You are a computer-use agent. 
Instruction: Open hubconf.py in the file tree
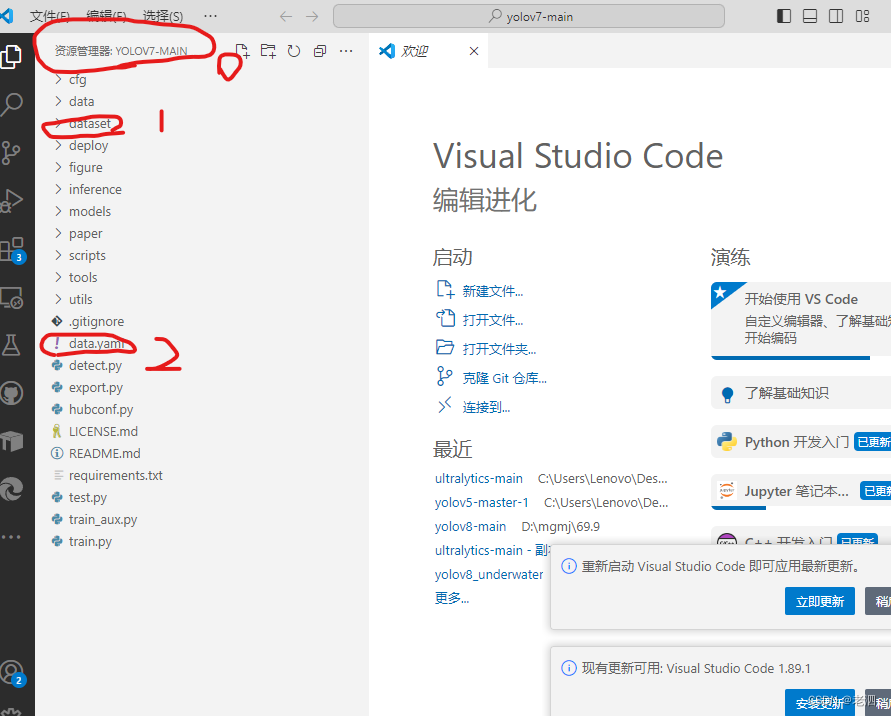click(x=202, y=409)
